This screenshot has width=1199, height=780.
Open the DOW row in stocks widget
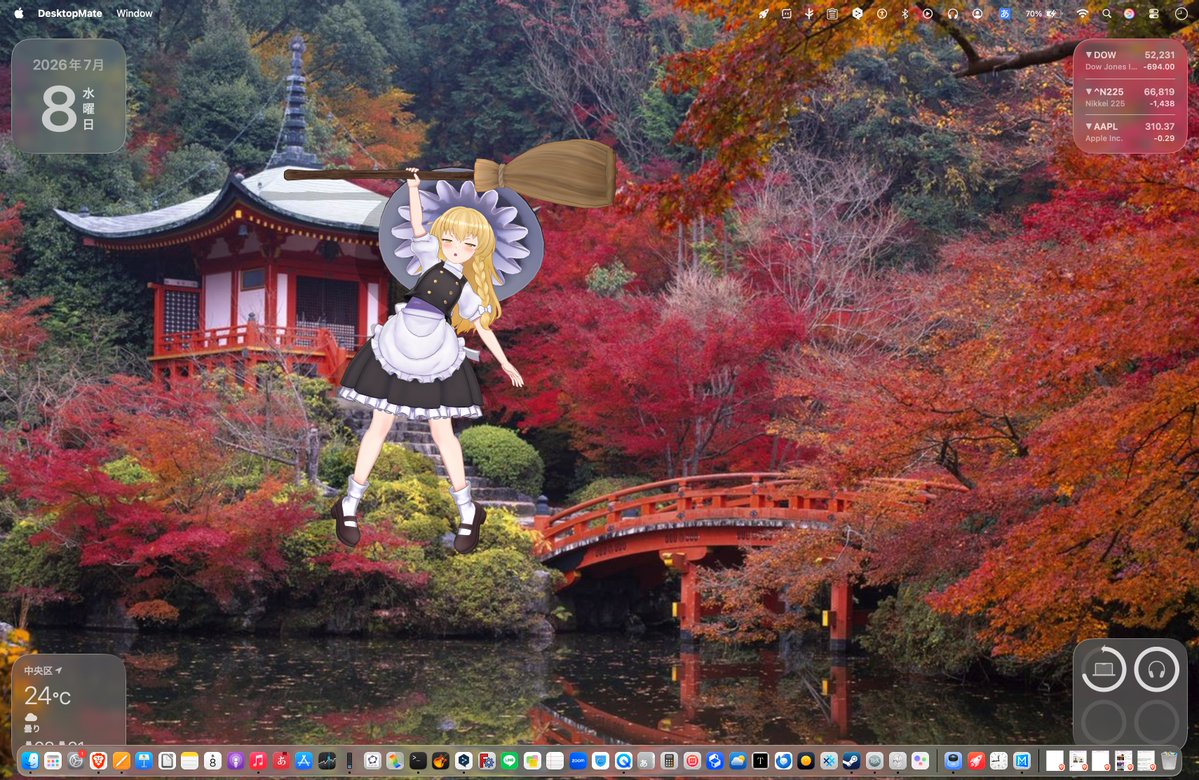(x=1130, y=60)
